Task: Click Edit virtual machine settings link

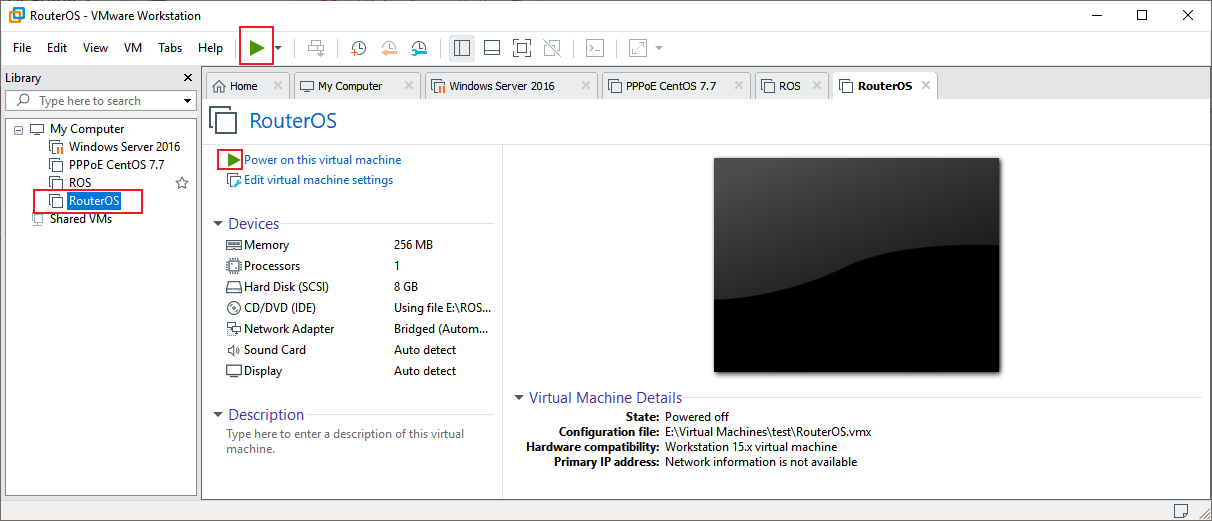Action: click(319, 180)
